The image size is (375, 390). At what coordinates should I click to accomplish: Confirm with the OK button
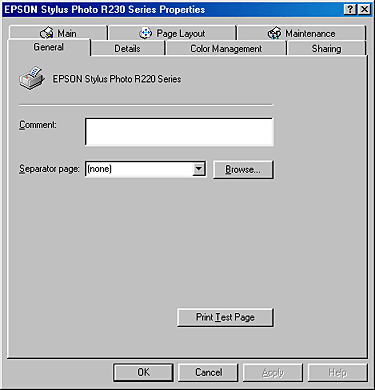[x=143, y=372]
